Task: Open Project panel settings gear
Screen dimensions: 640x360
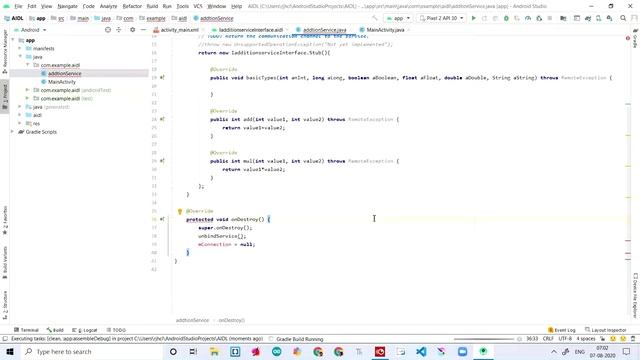Action: [133, 30]
